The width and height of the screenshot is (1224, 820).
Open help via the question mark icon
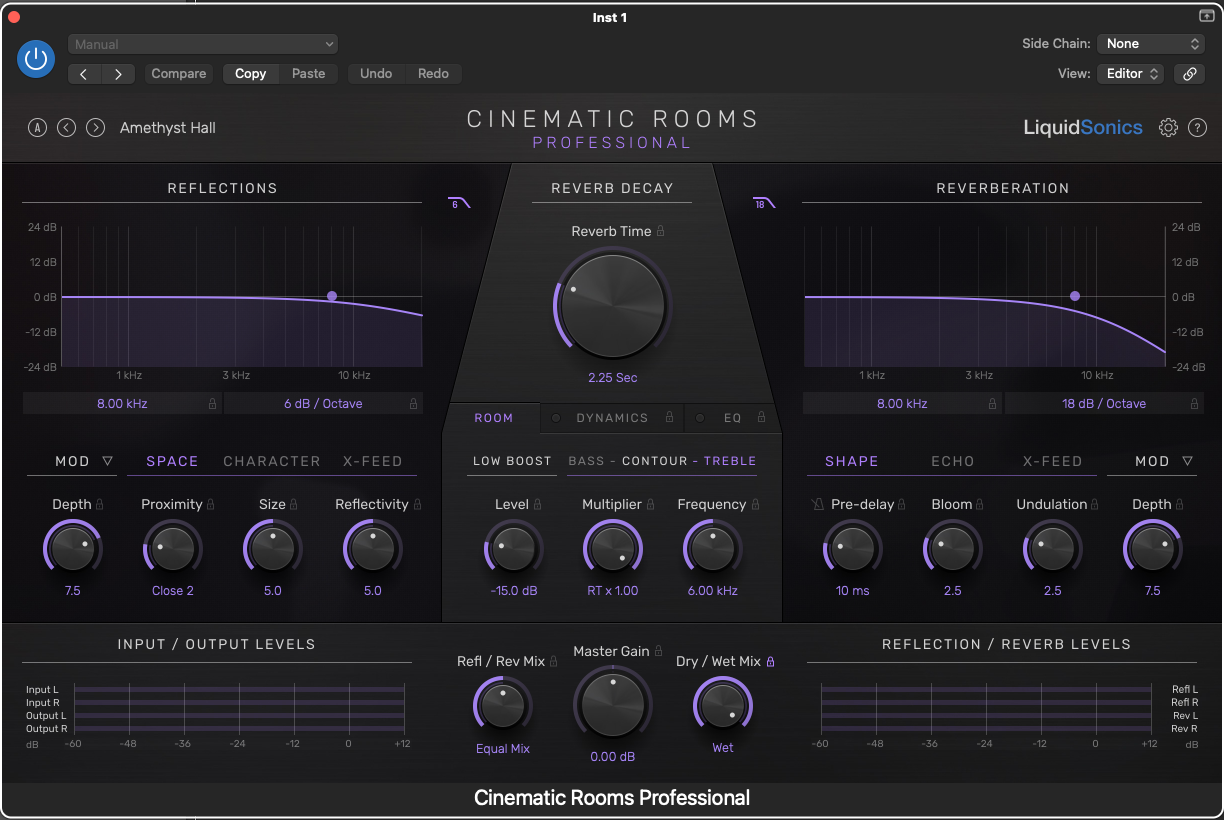1197,127
